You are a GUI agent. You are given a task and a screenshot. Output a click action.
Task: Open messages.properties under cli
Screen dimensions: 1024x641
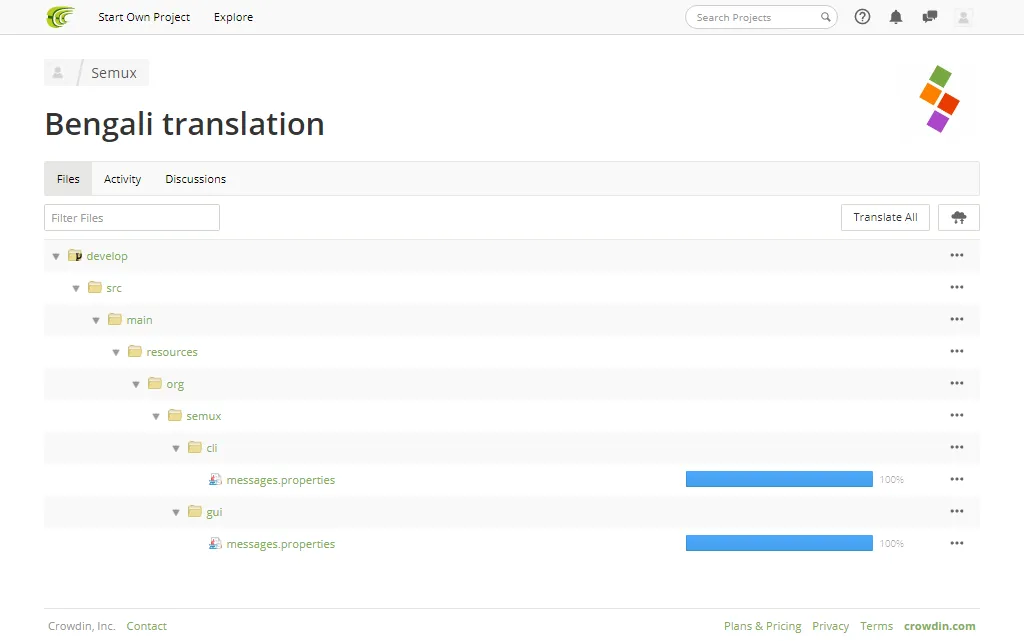pos(281,480)
